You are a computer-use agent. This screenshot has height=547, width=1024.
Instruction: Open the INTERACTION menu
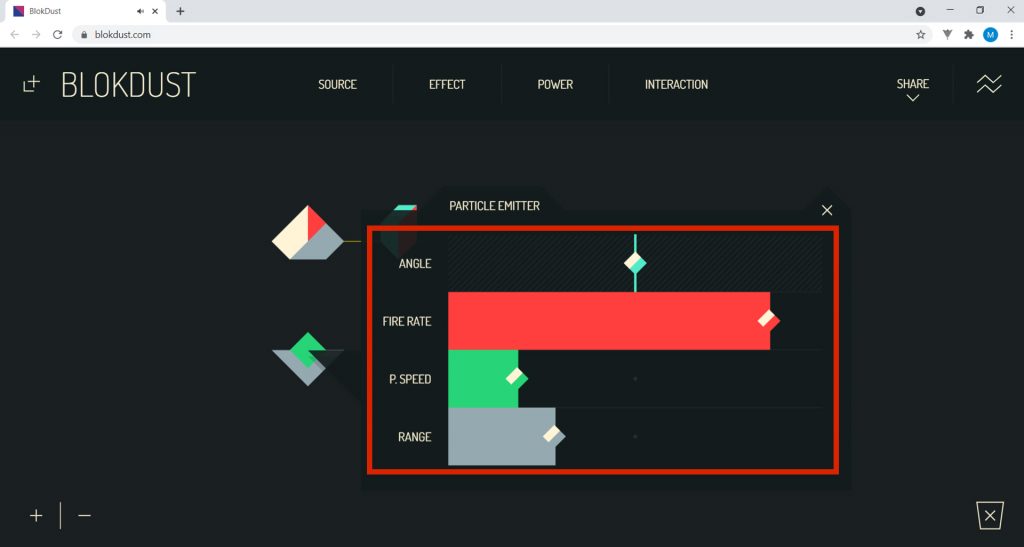pyautogui.click(x=677, y=84)
